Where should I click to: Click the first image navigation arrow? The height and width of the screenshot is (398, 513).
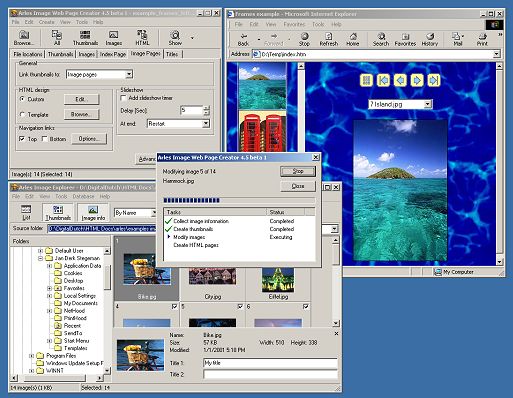coord(383,80)
